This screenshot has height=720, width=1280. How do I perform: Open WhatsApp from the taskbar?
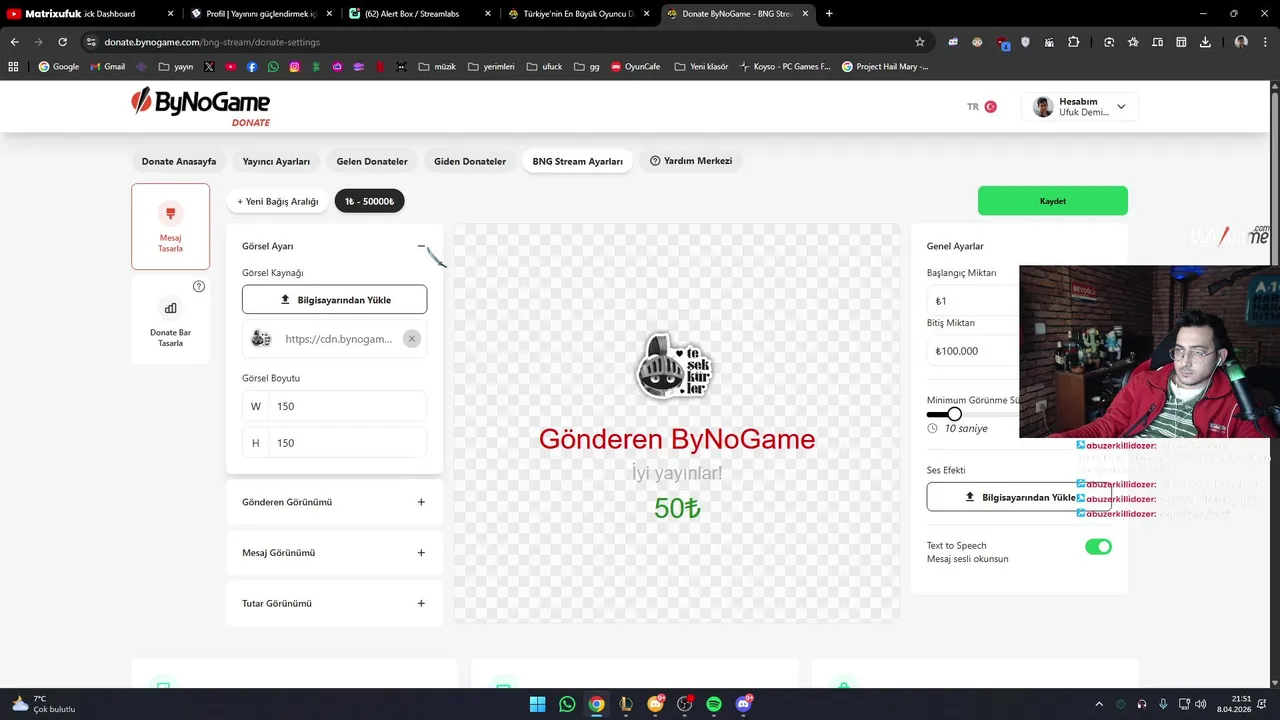pyautogui.click(x=567, y=704)
